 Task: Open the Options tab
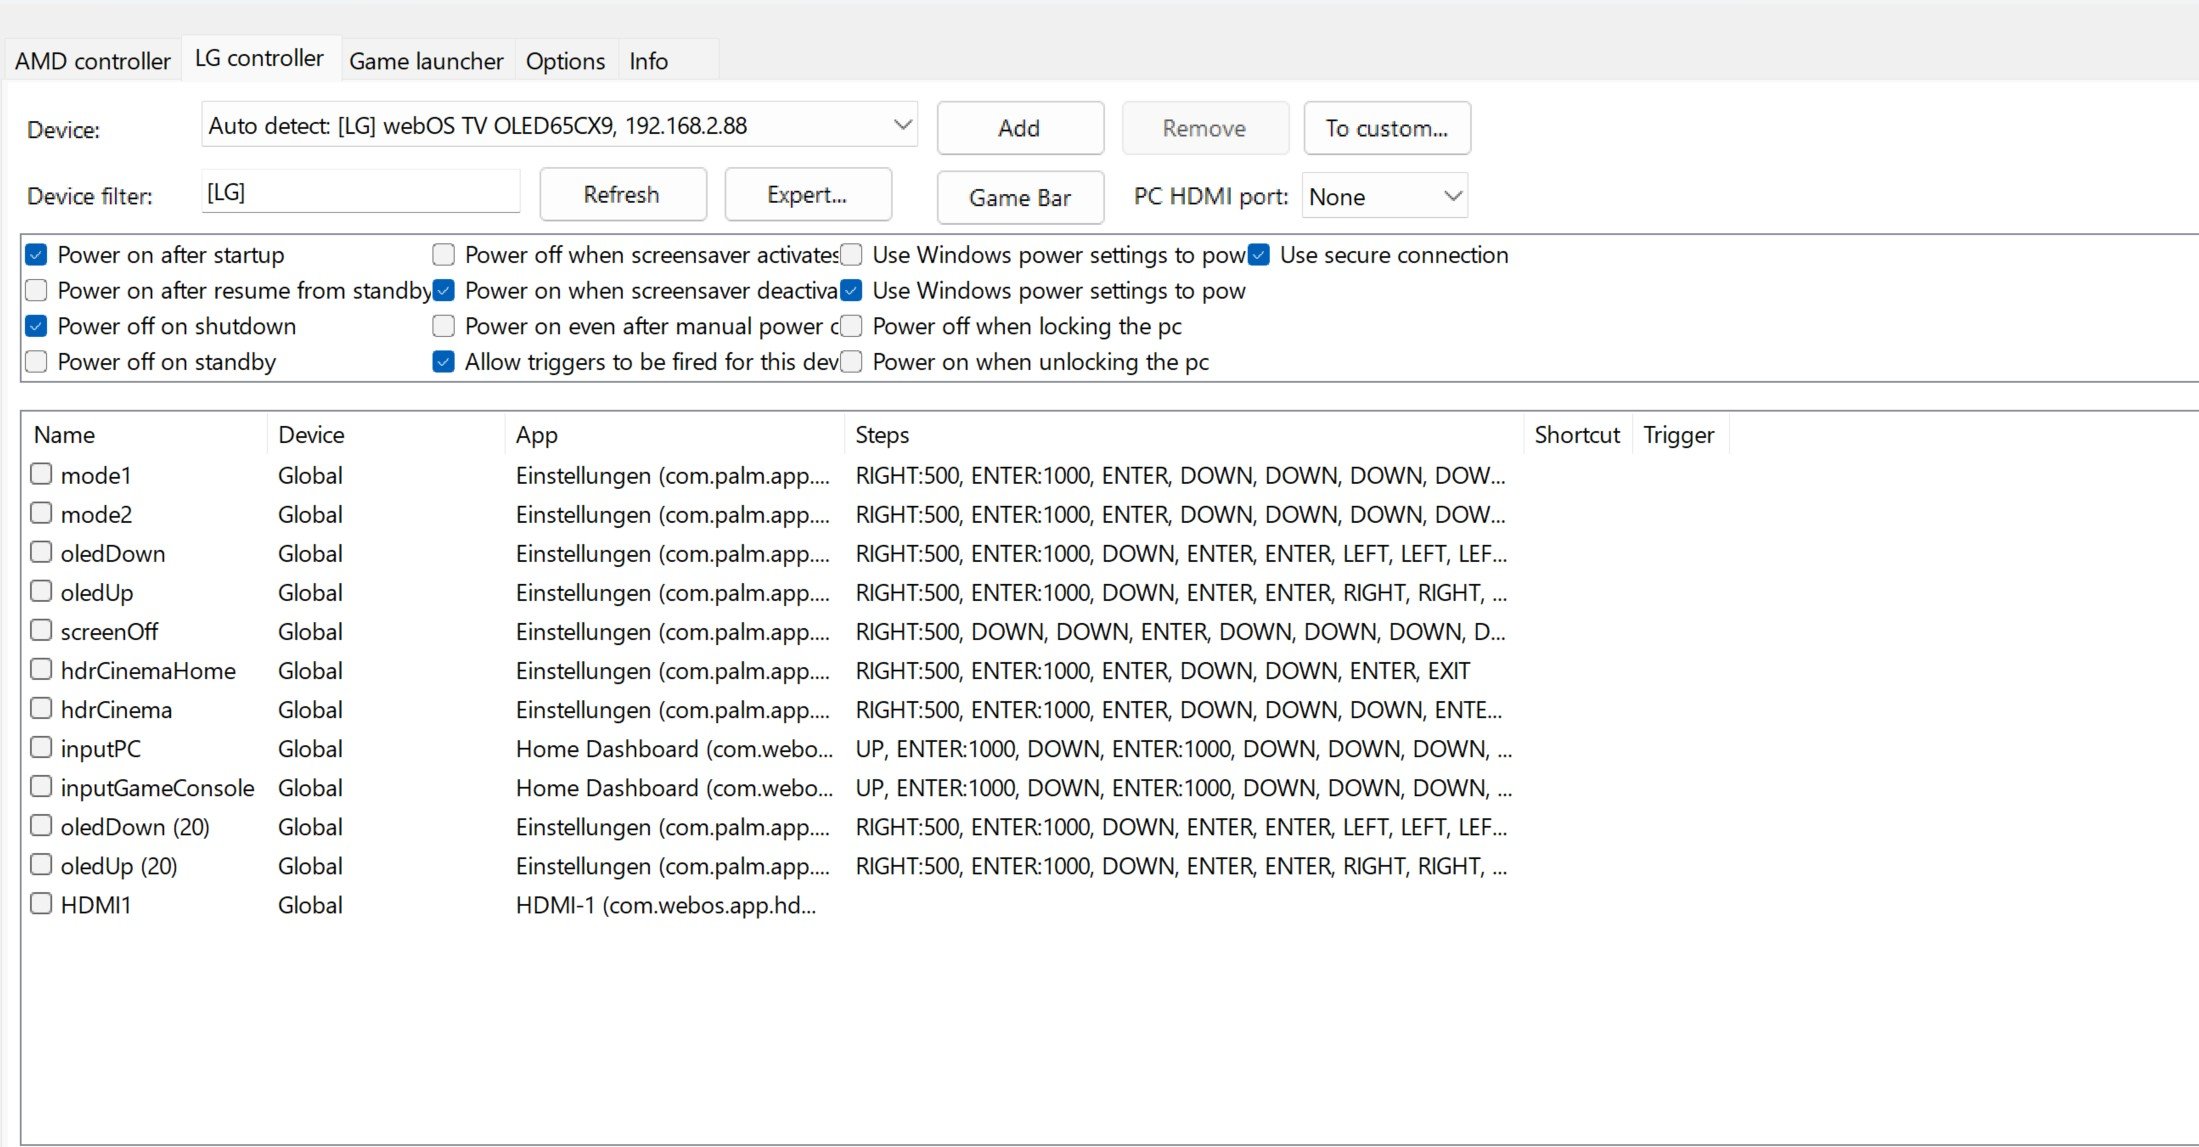[x=565, y=61]
